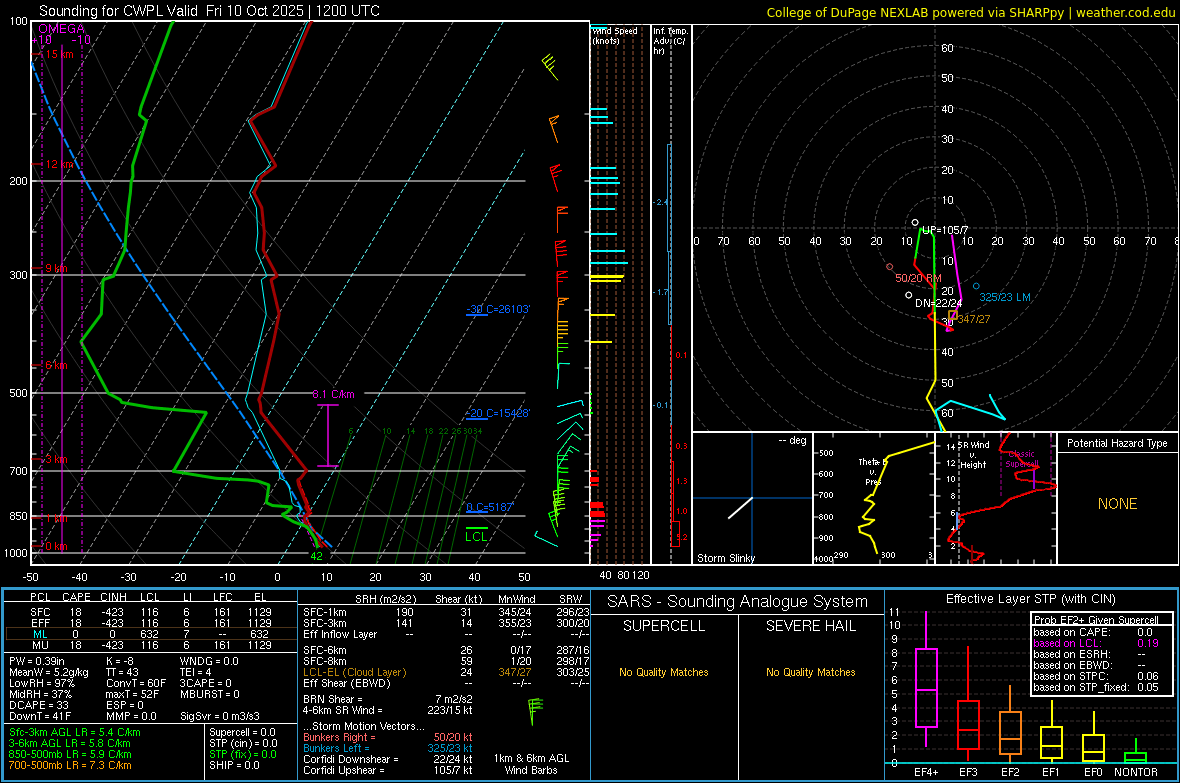
Task: Click the SigSvr = 0 m3/s3 value
Action: (220, 716)
